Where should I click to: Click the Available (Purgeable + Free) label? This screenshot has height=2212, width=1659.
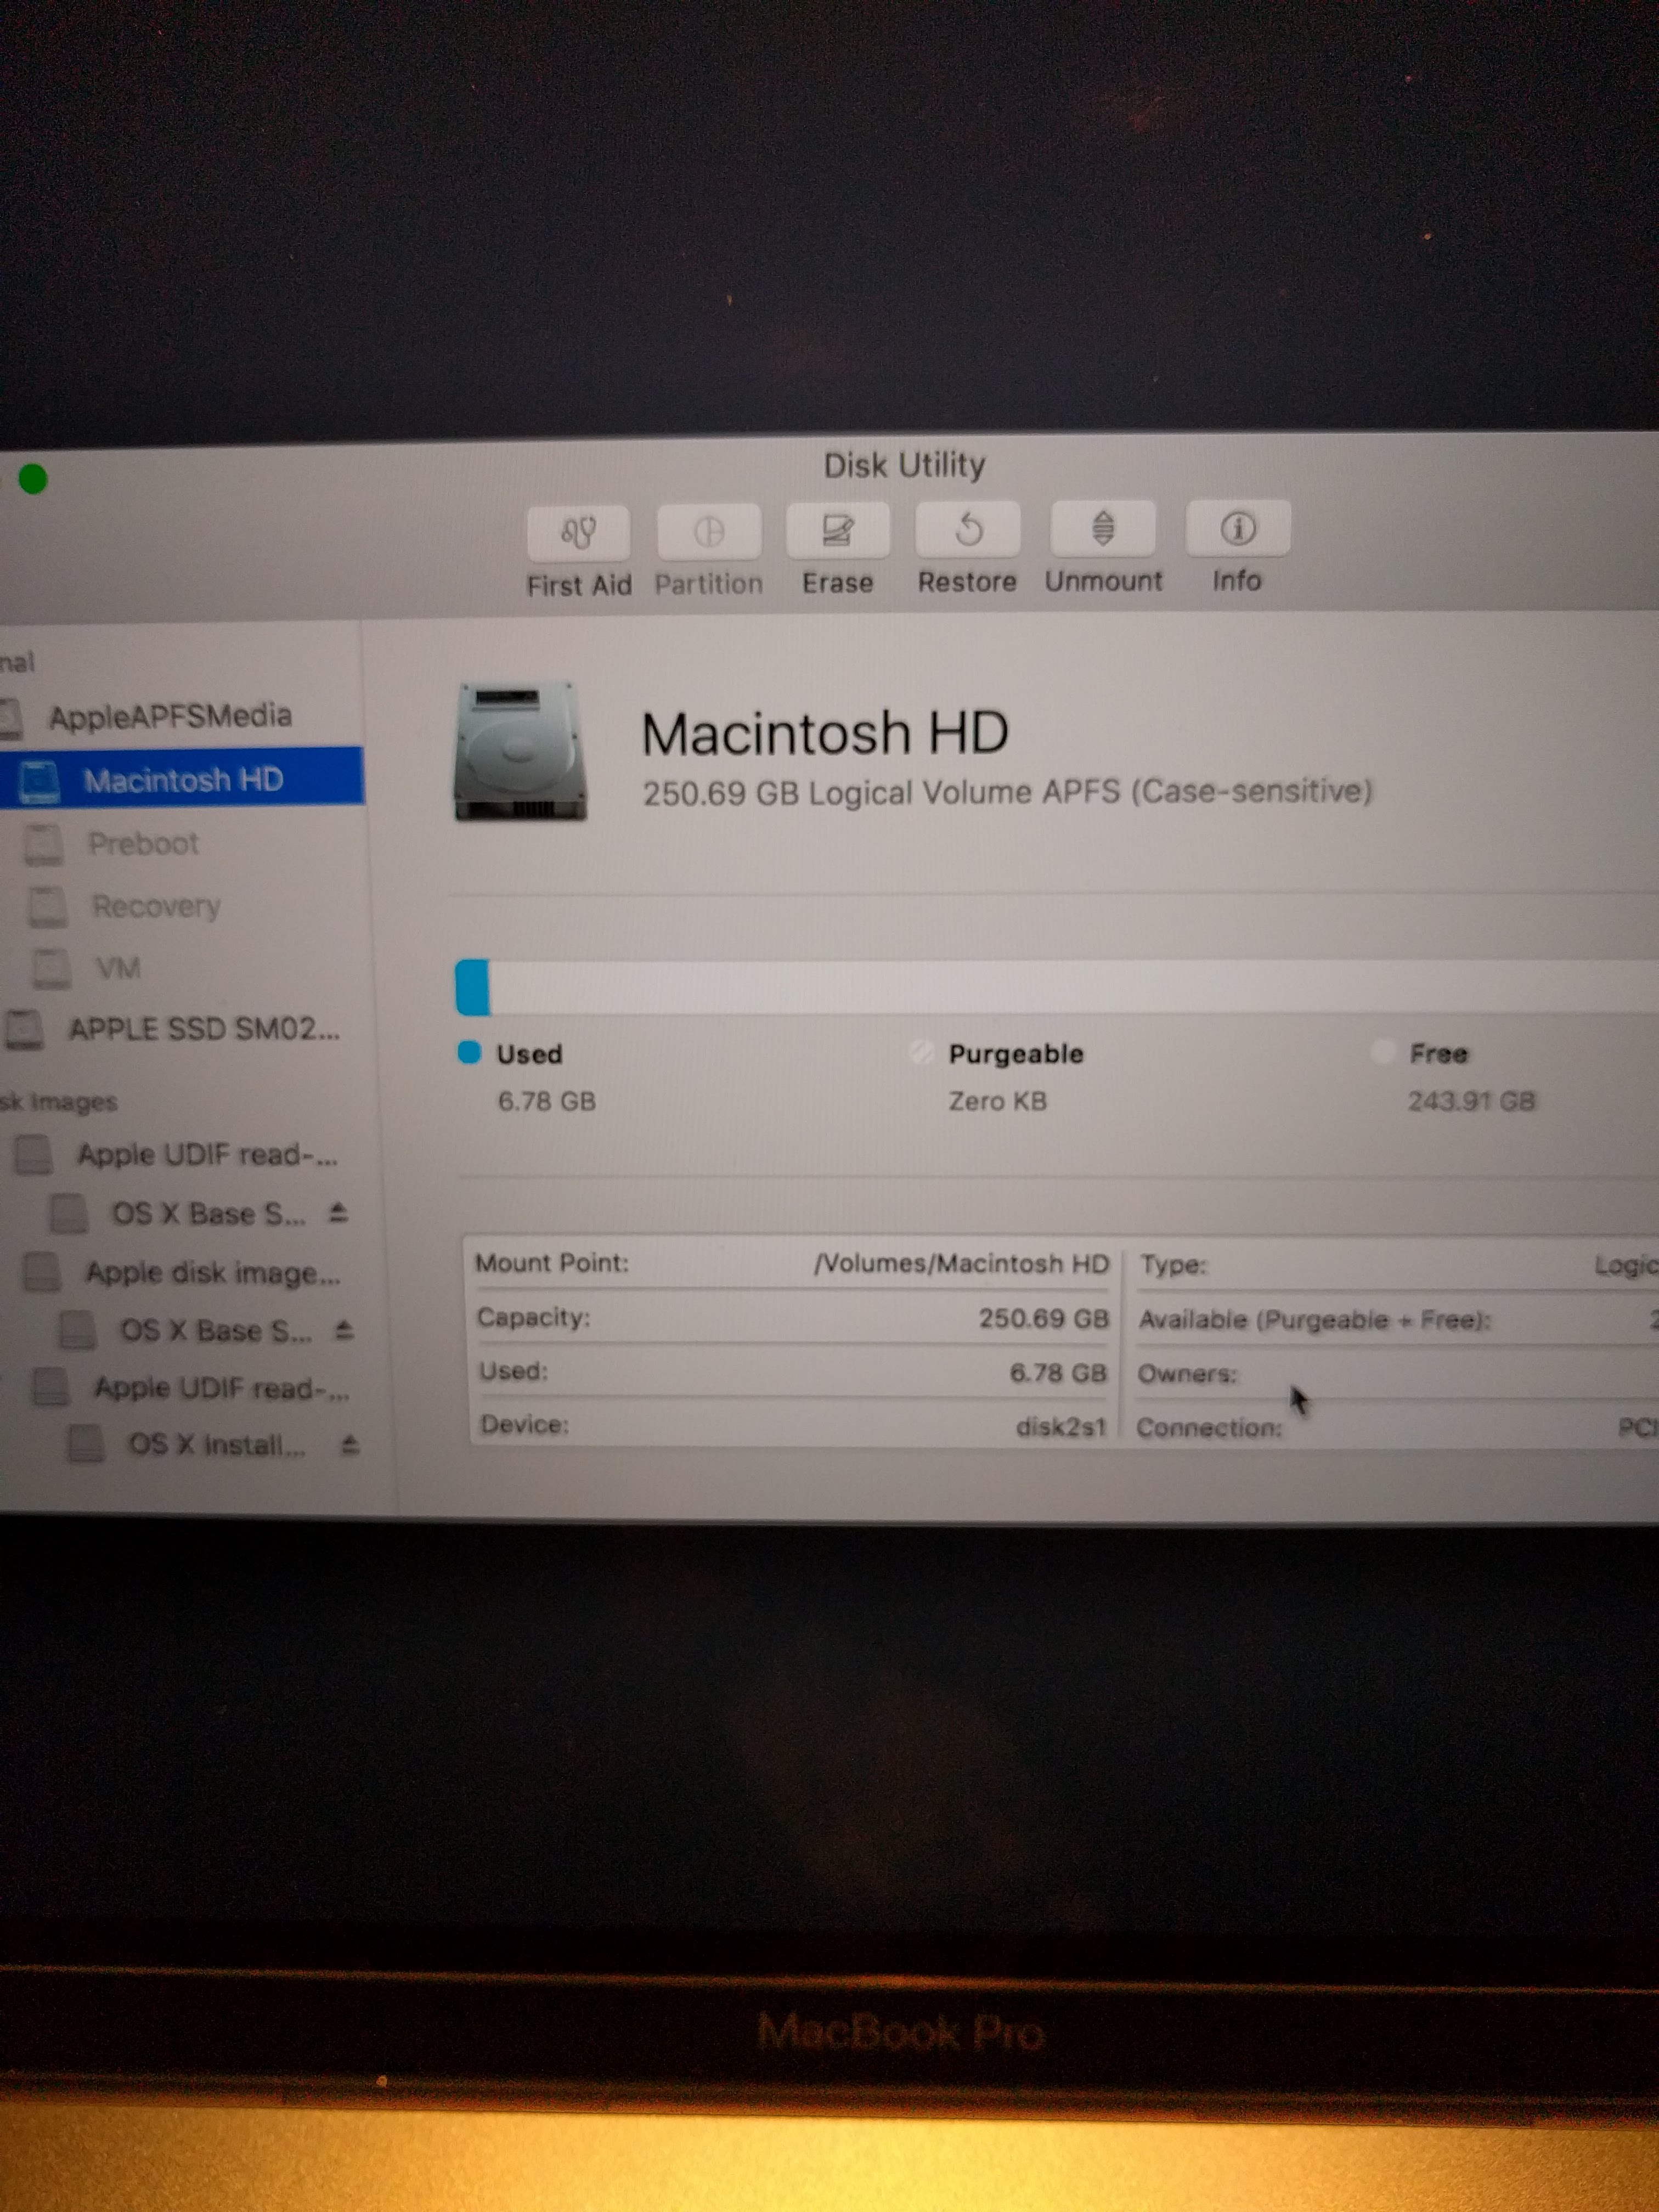tap(1315, 1320)
